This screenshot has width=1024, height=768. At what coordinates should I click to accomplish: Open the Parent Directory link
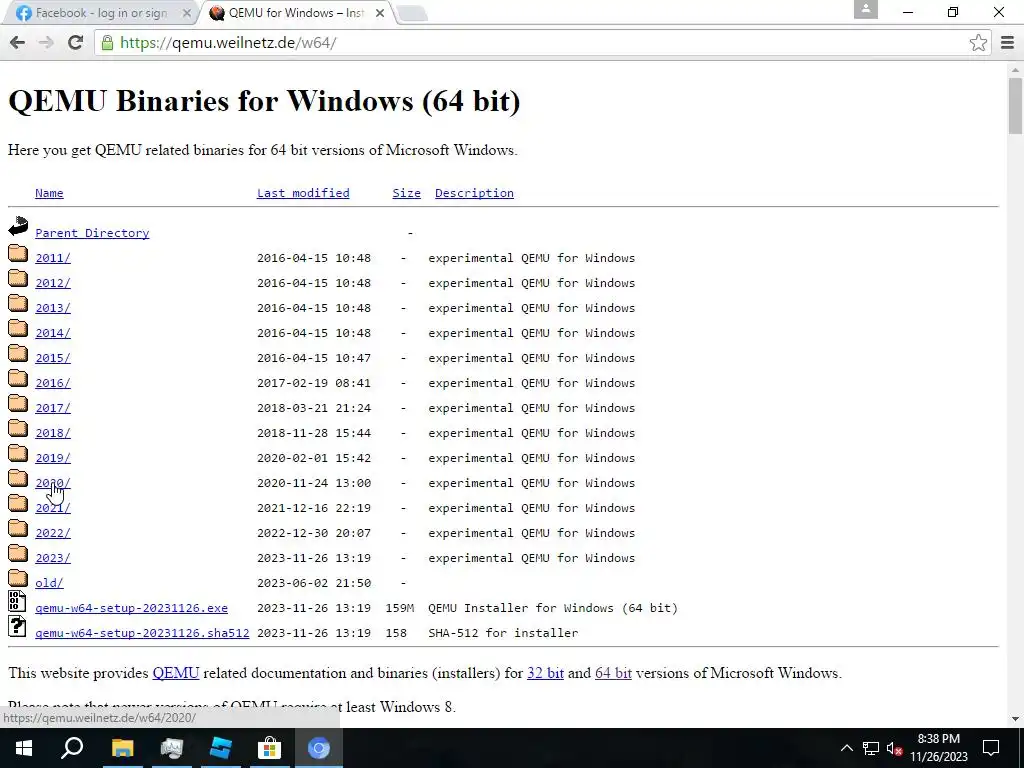[x=92, y=233]
